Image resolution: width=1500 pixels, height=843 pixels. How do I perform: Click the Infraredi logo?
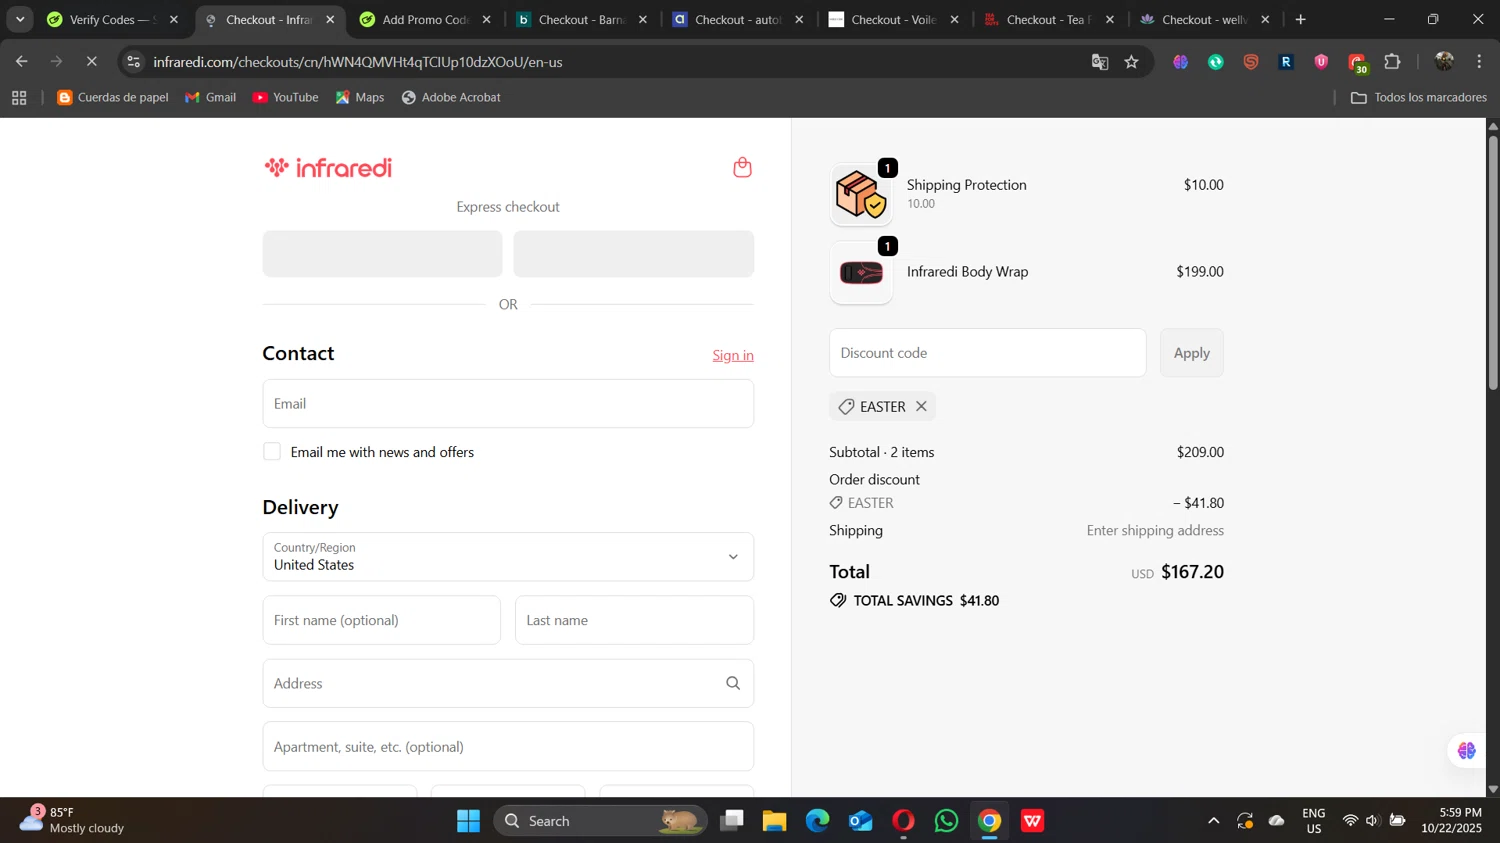(x=328, y=167)
